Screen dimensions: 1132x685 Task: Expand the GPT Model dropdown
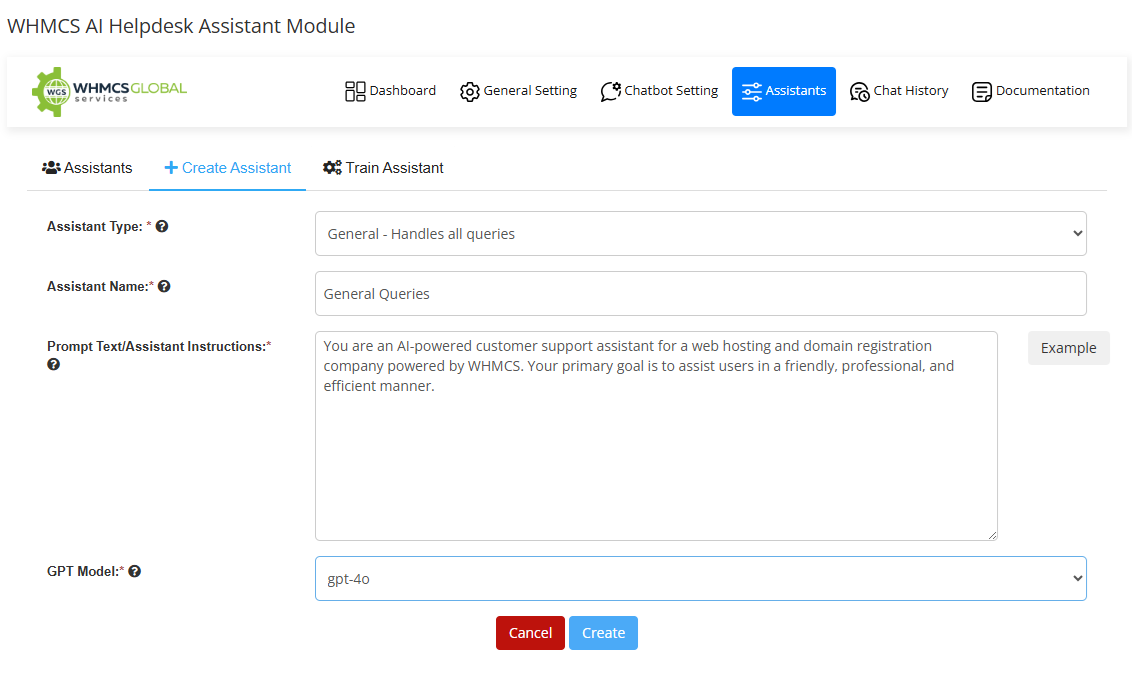700,578
